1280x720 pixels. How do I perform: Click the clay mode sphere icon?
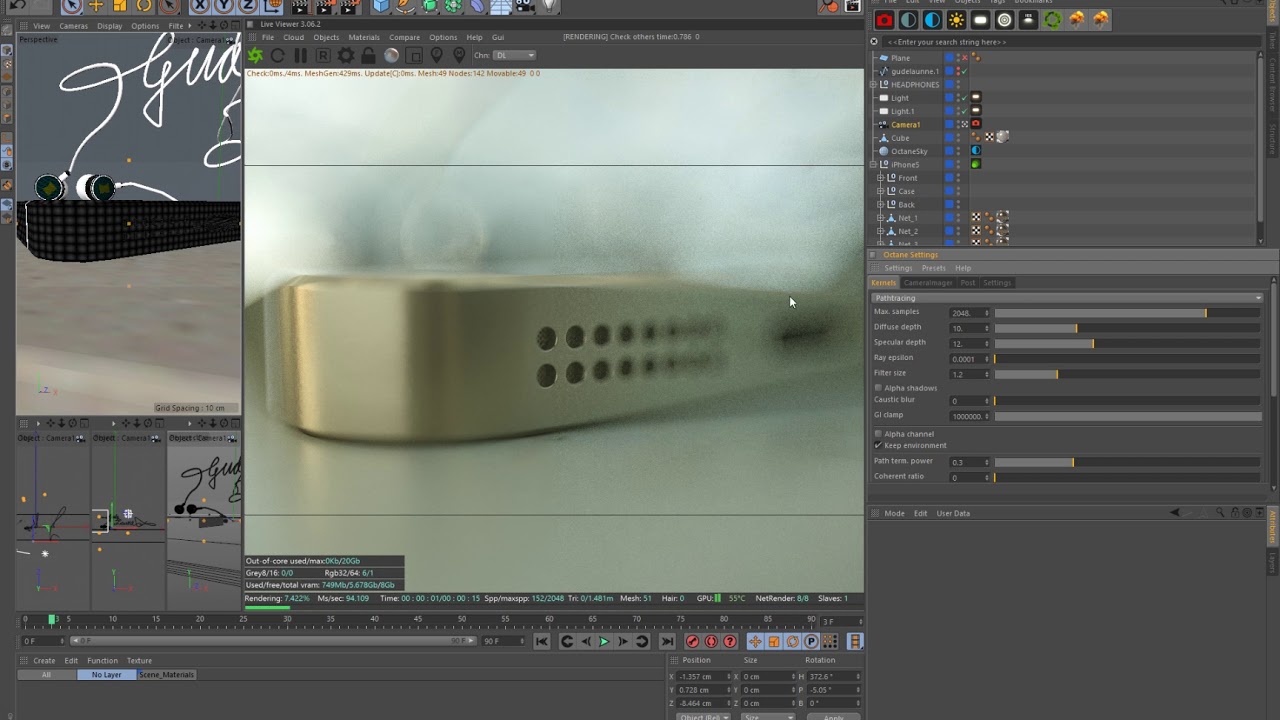click(391, 56)
